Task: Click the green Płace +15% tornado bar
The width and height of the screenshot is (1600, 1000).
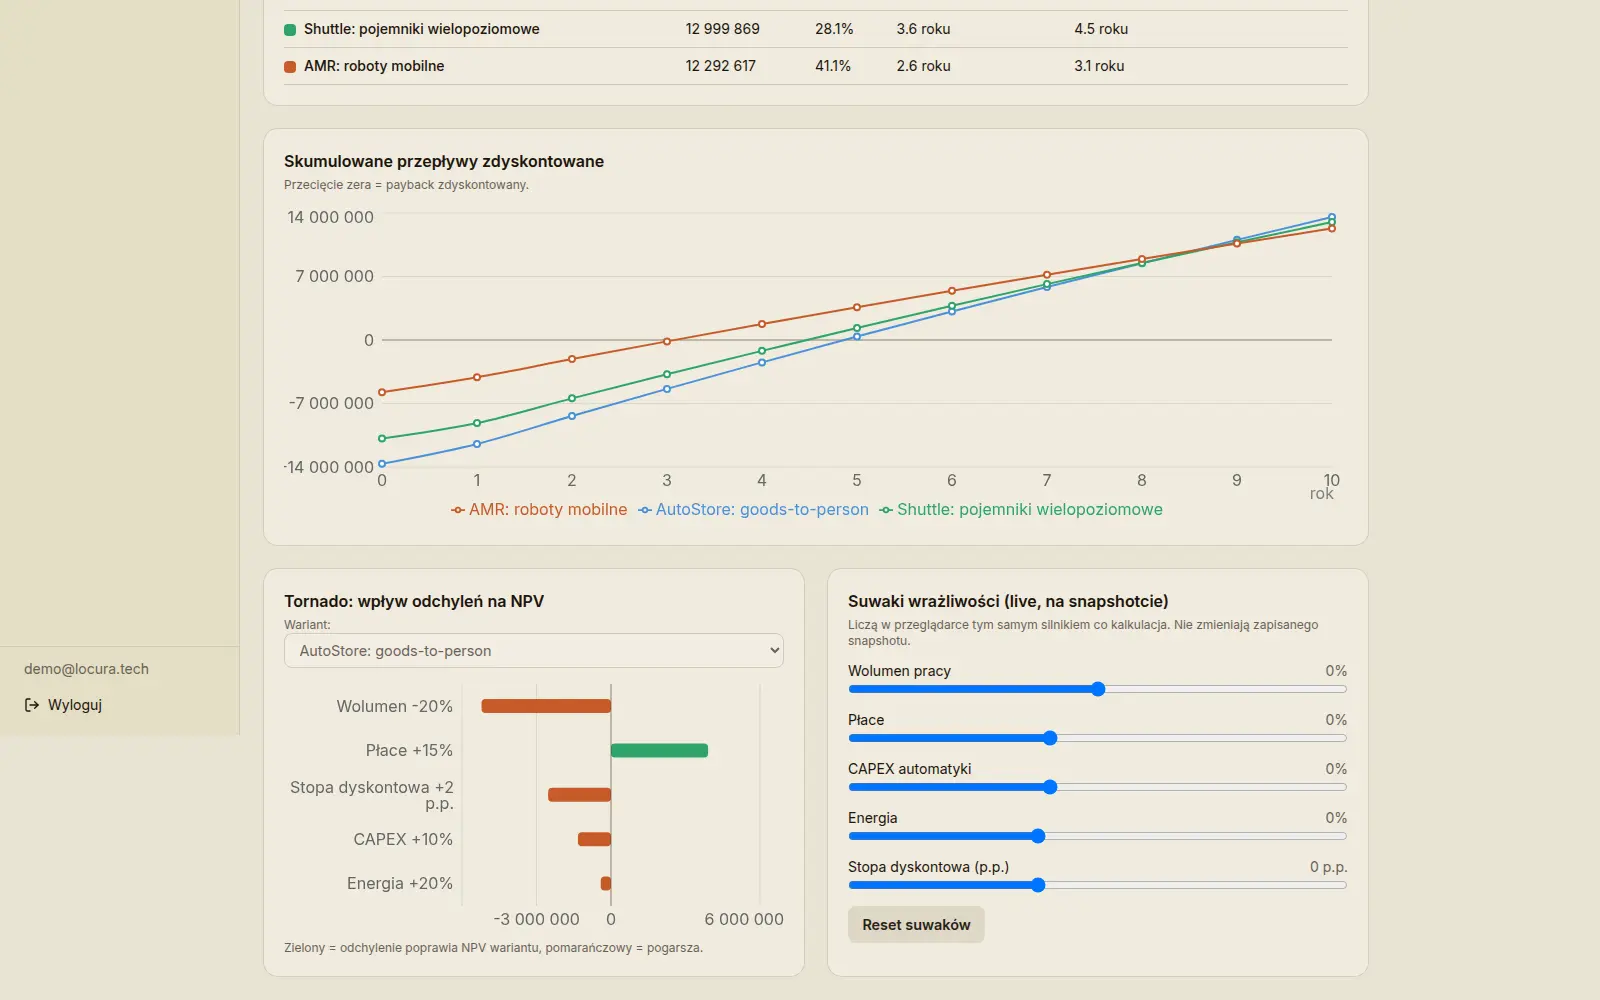Action: pyautogui.click(x=659, y=750)
